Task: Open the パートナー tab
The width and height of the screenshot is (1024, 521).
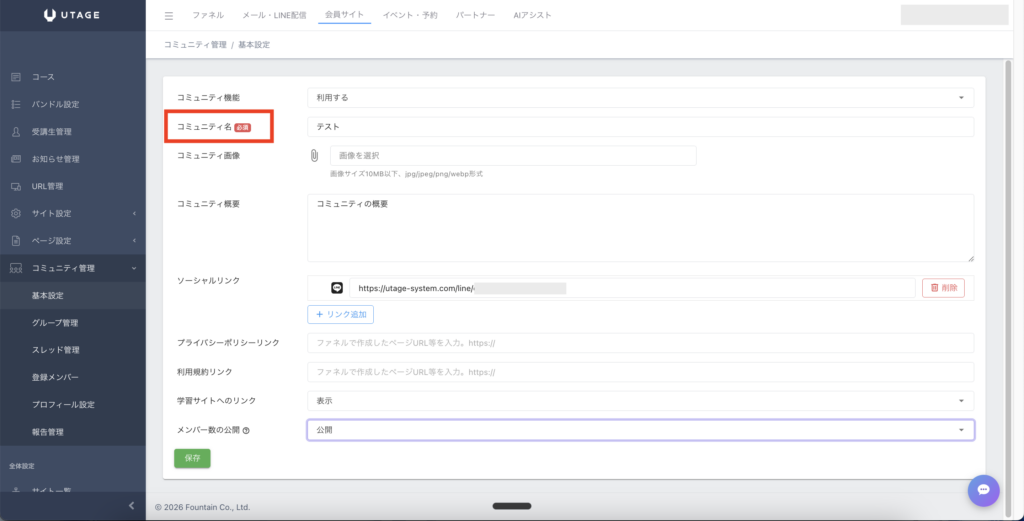Action: coord(475,15)
